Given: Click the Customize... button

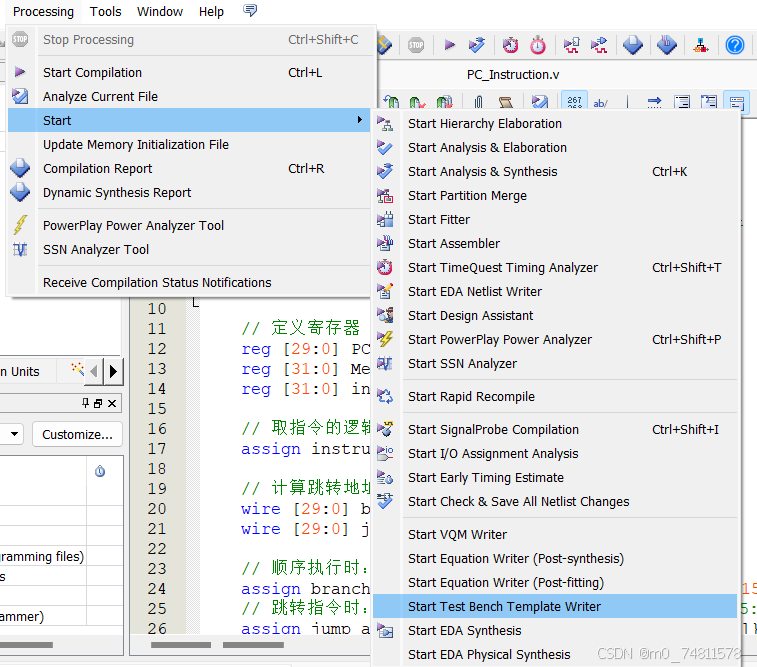Looking at the screenshot, I should [x=77, y=434].
